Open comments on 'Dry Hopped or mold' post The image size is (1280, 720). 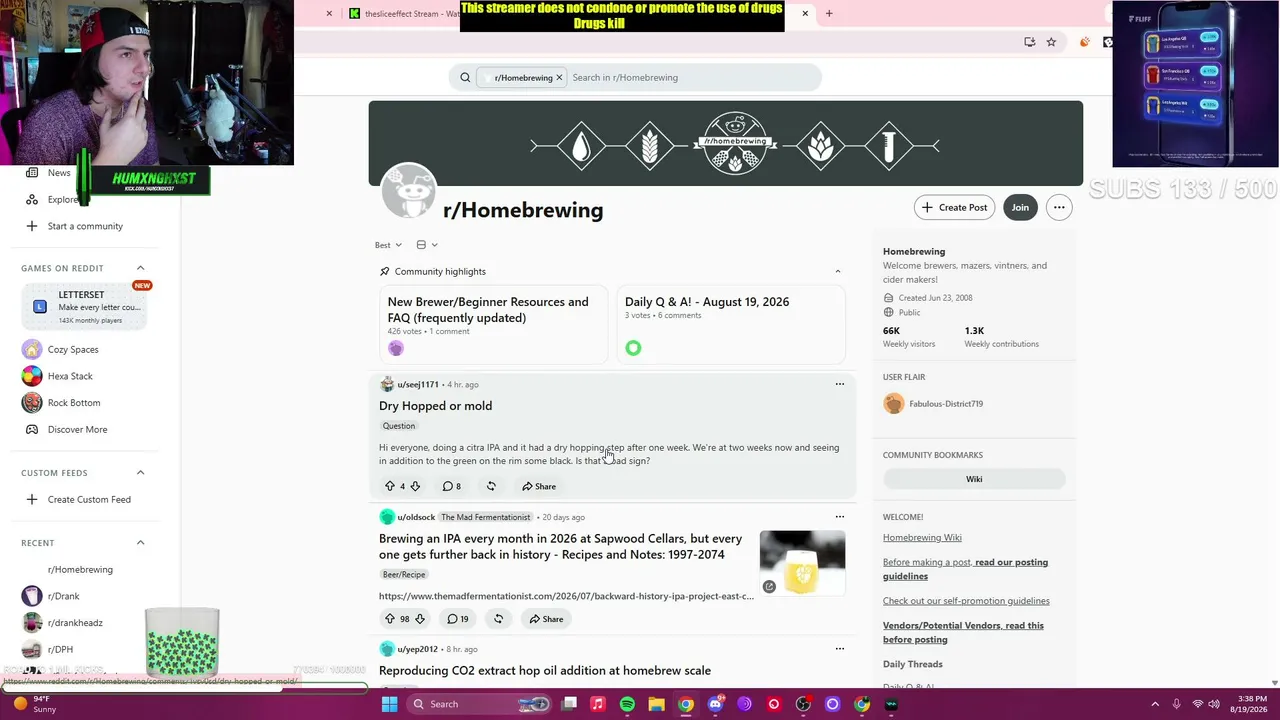[452, 486]
